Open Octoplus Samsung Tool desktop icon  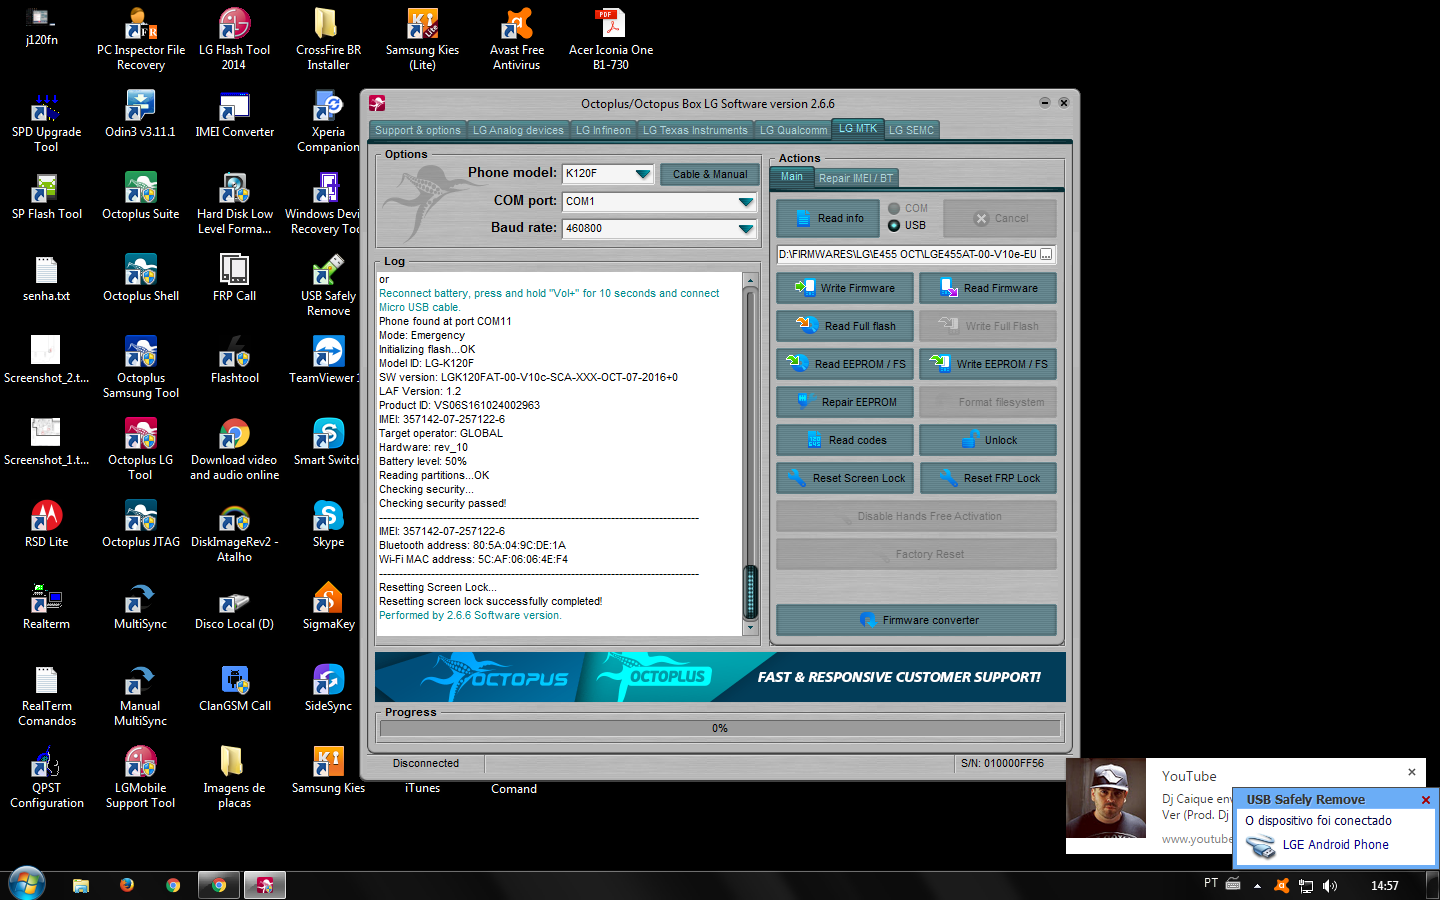point(140,367)
